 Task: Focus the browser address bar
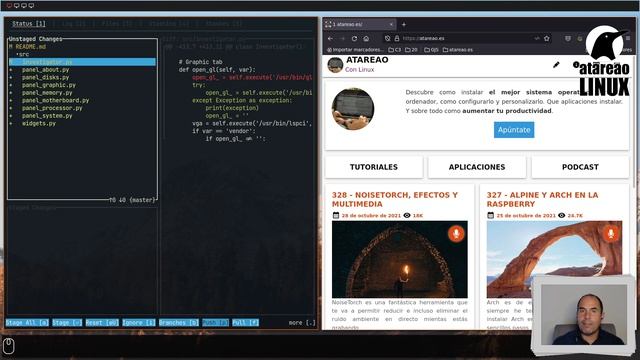(467, 38)
